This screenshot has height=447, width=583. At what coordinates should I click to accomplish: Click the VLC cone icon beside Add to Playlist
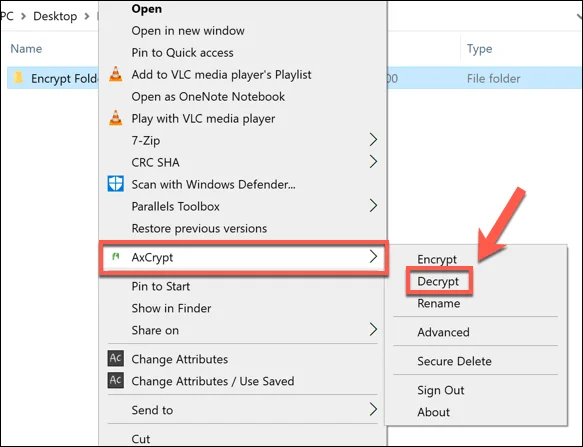(116, 74)
